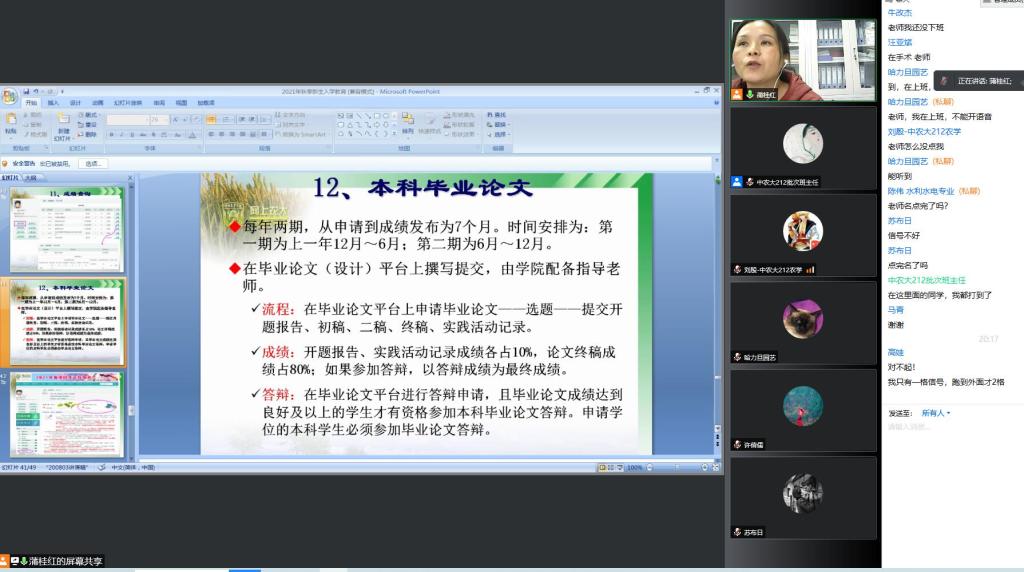Screen dimensions: 1024x572
Task: Switch to the 插入 ribbon tab
Action: [x=53, y=102]
